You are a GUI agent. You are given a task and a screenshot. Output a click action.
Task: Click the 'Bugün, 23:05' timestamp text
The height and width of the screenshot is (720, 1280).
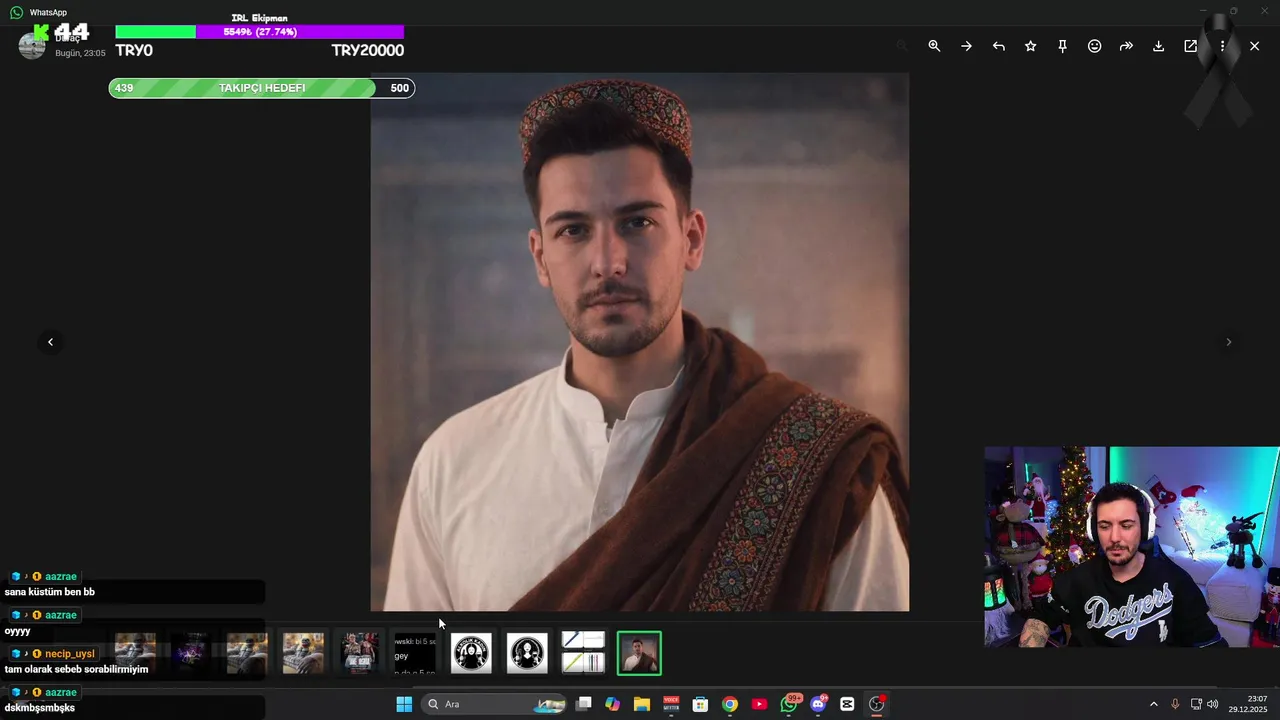coord(80,53)
